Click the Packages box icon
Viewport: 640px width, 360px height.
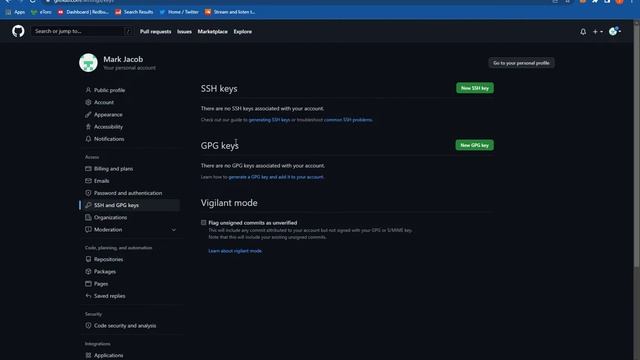[88, 271]
